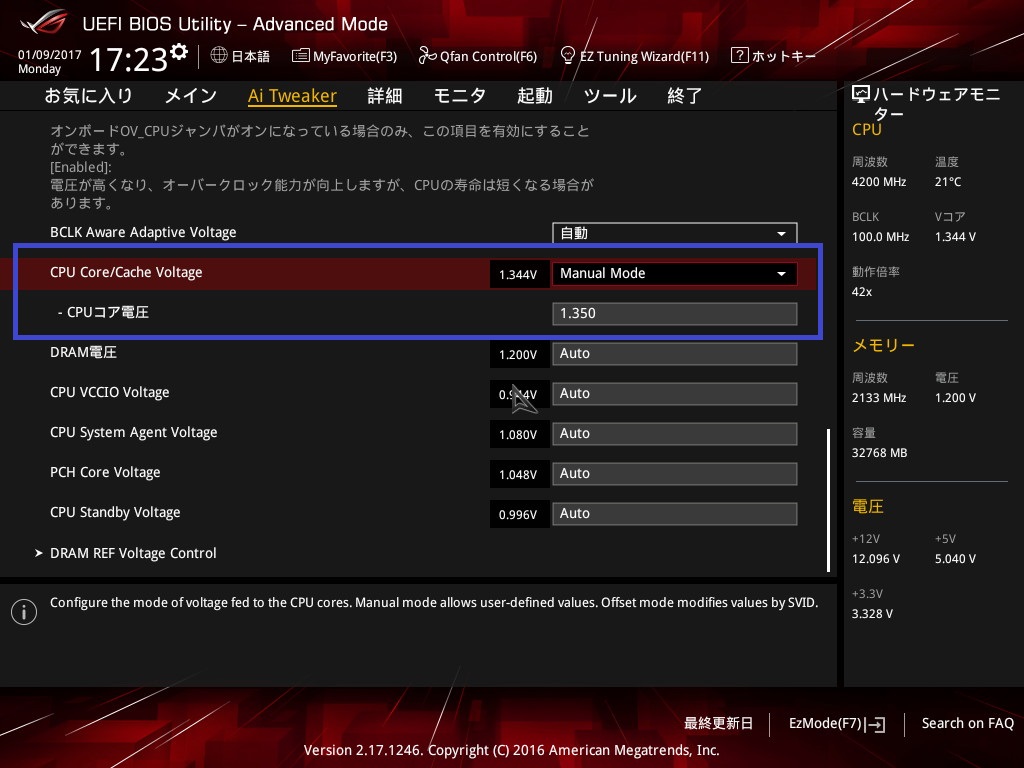Open the ツール tab
This screenshot has width=1024, height=768.
coord(610,96)
